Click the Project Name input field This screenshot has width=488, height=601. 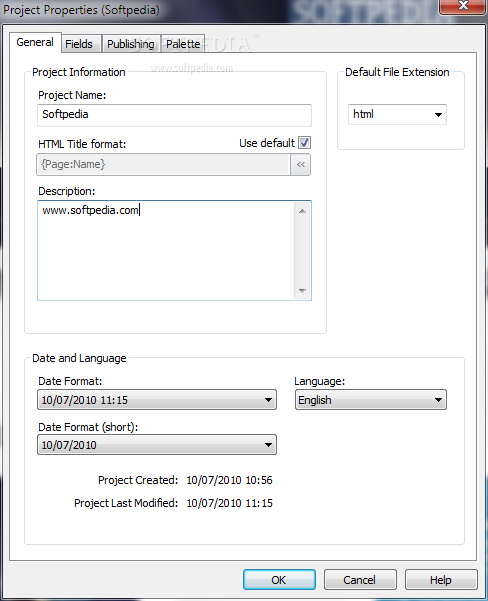174,115
